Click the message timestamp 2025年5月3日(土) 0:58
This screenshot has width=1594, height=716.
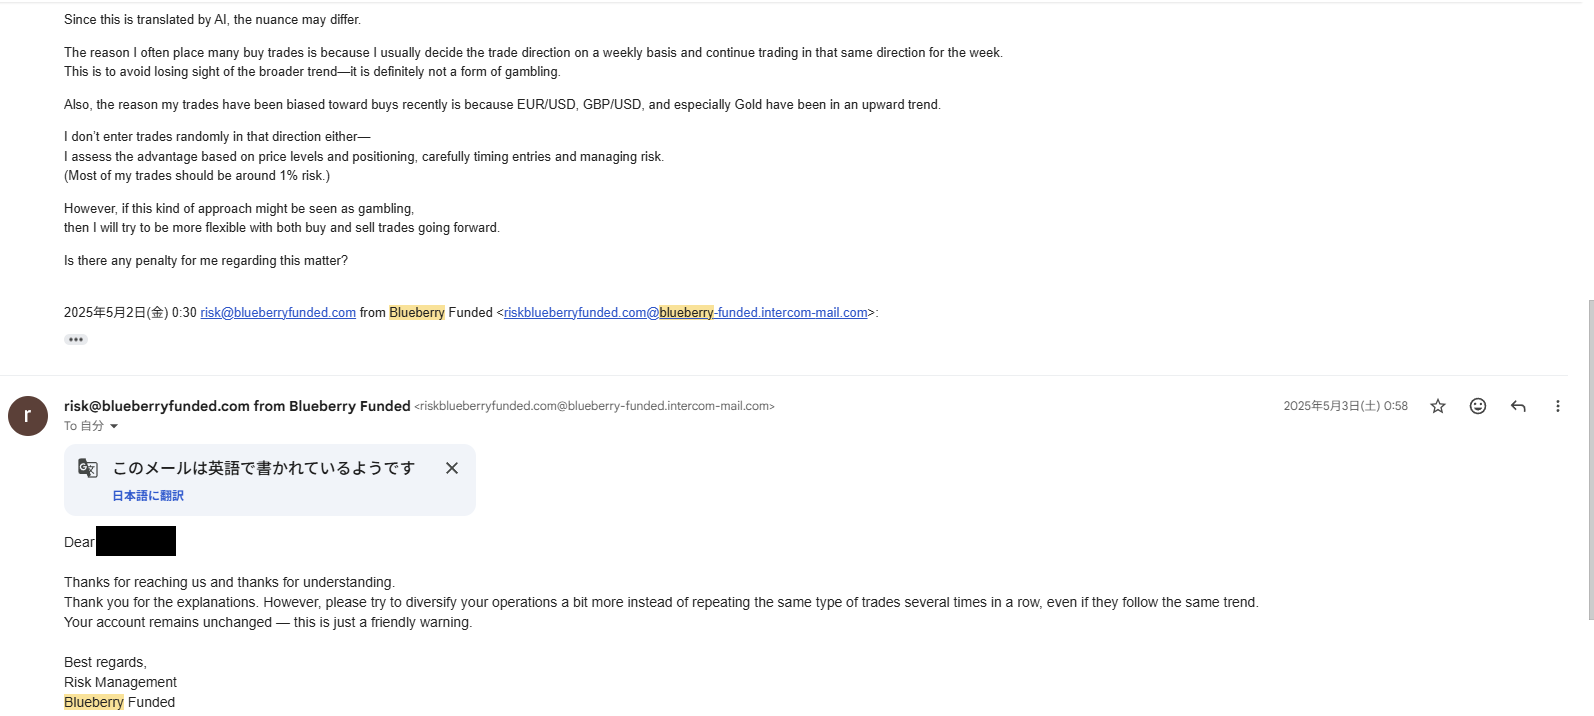(x=1345, y=406)
